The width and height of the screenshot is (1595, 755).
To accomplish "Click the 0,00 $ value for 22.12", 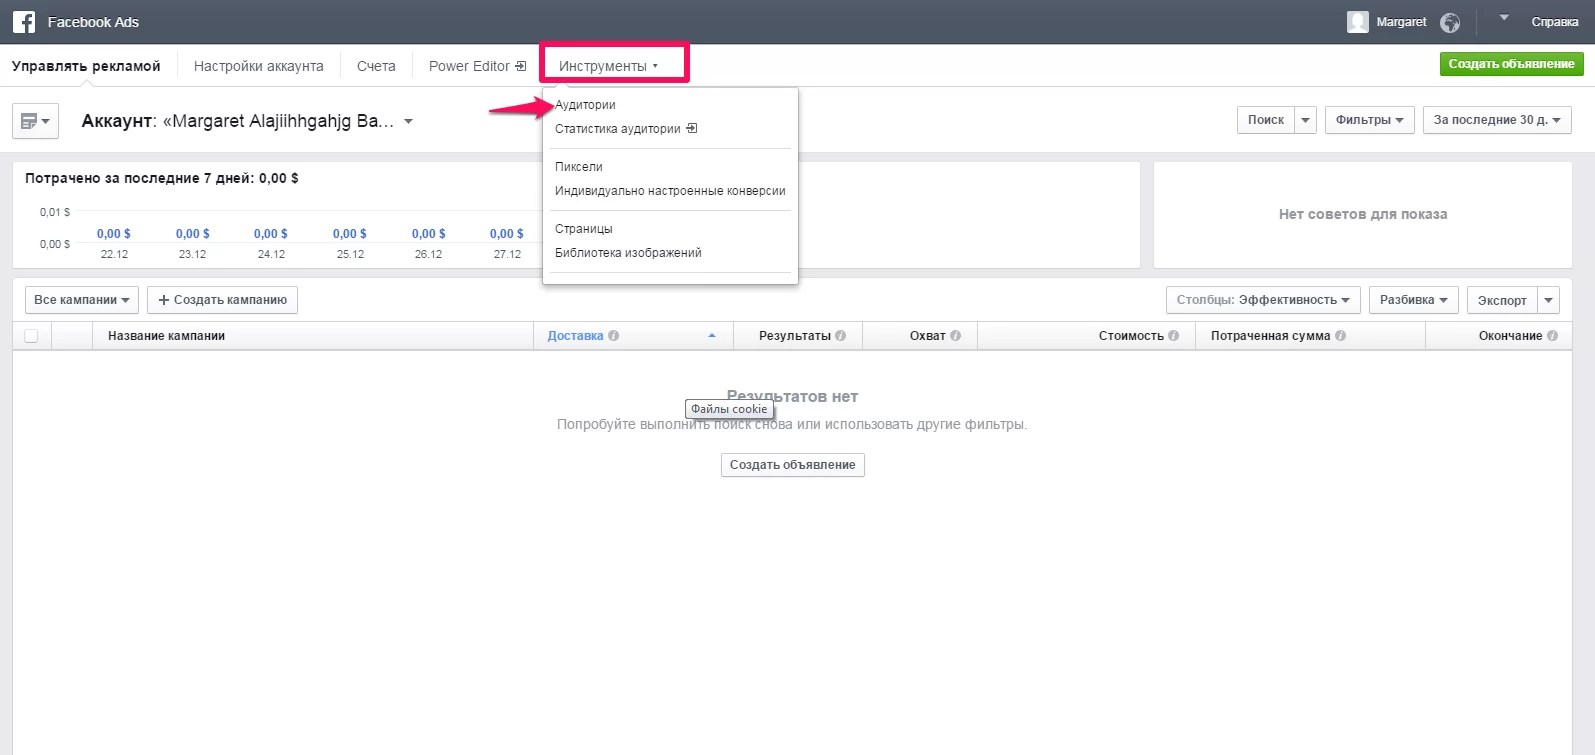I will click(114, 234).
